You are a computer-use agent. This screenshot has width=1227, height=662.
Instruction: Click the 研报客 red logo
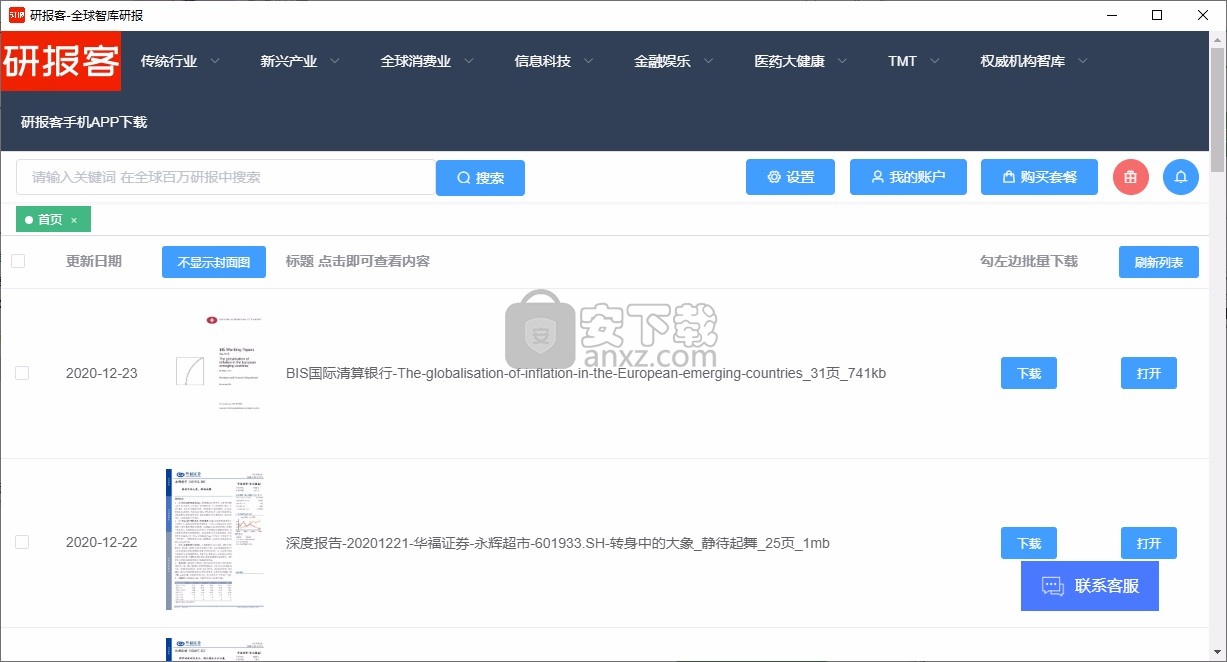[61, 61]
